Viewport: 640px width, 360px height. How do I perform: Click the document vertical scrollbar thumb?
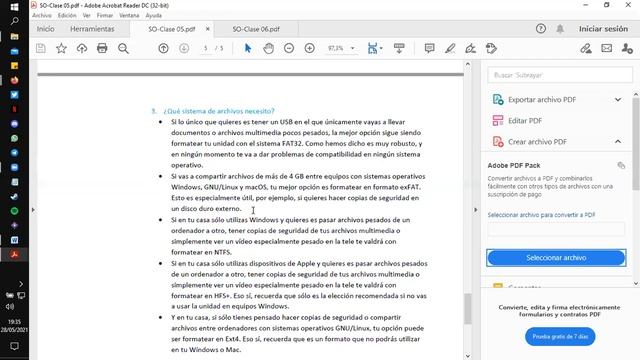pyautogui.click(x=468, y=308)
